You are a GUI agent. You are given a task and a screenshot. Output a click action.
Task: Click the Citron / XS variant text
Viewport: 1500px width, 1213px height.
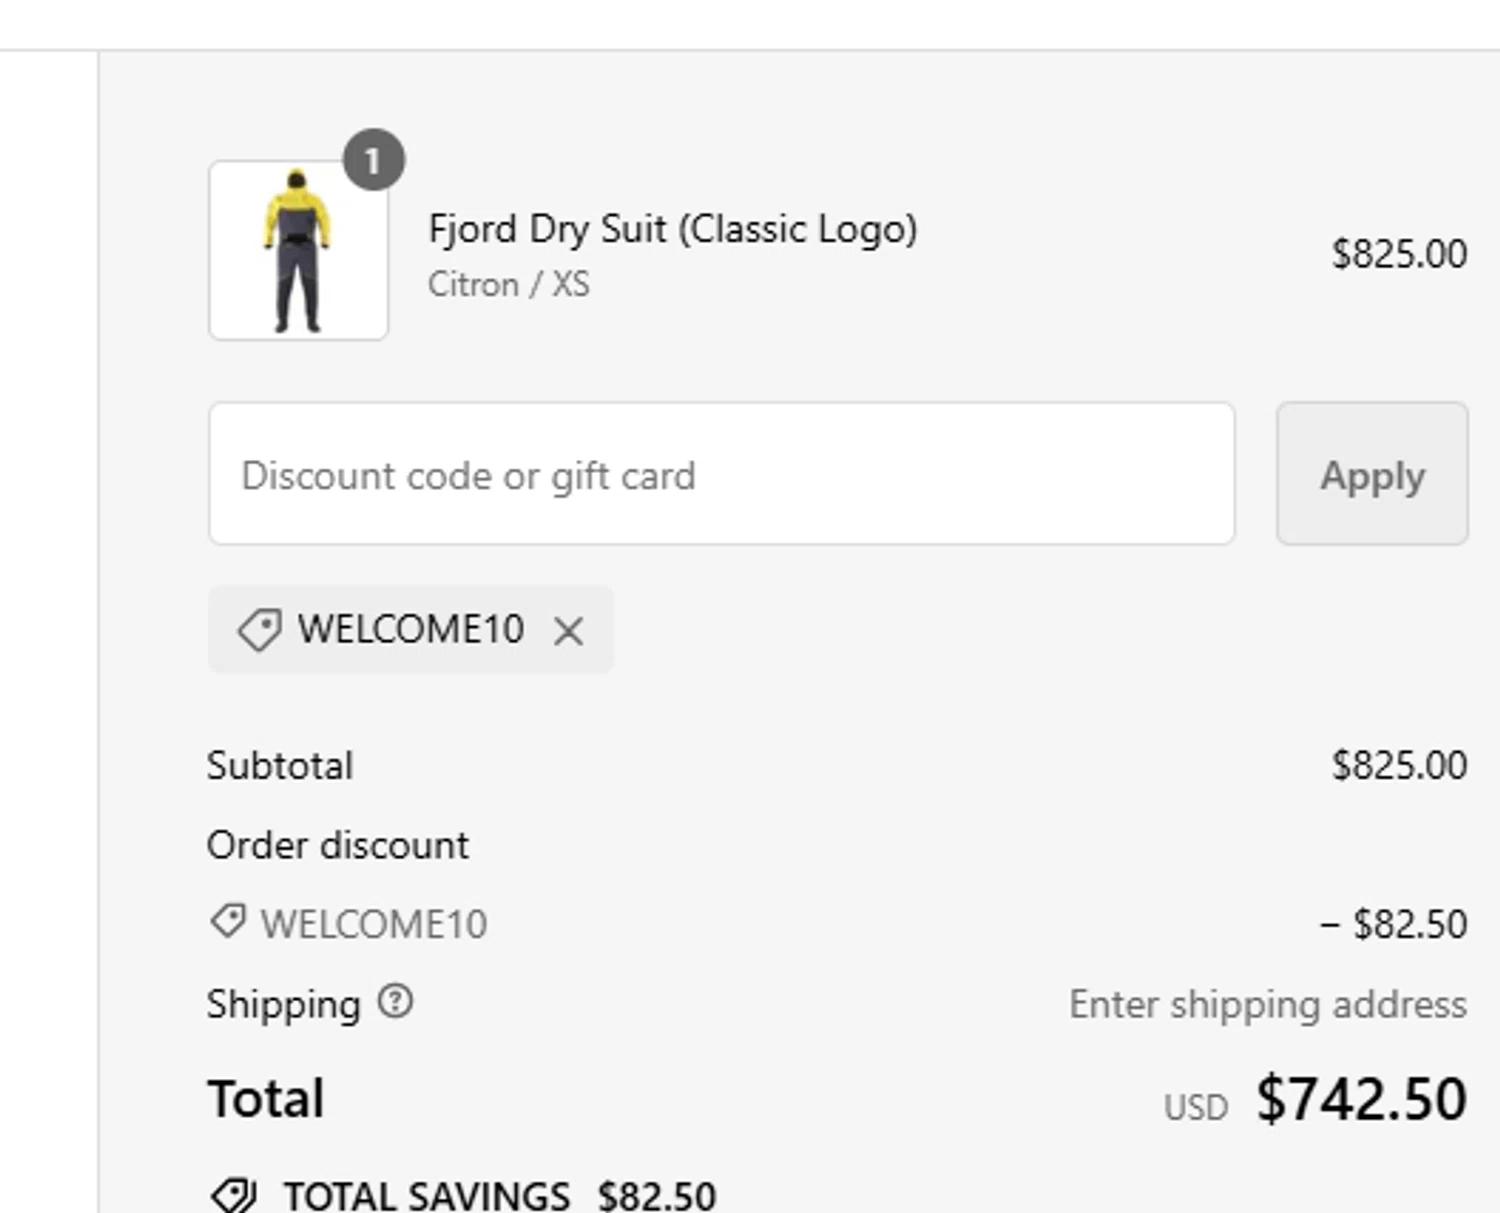(x=508, y=285)
